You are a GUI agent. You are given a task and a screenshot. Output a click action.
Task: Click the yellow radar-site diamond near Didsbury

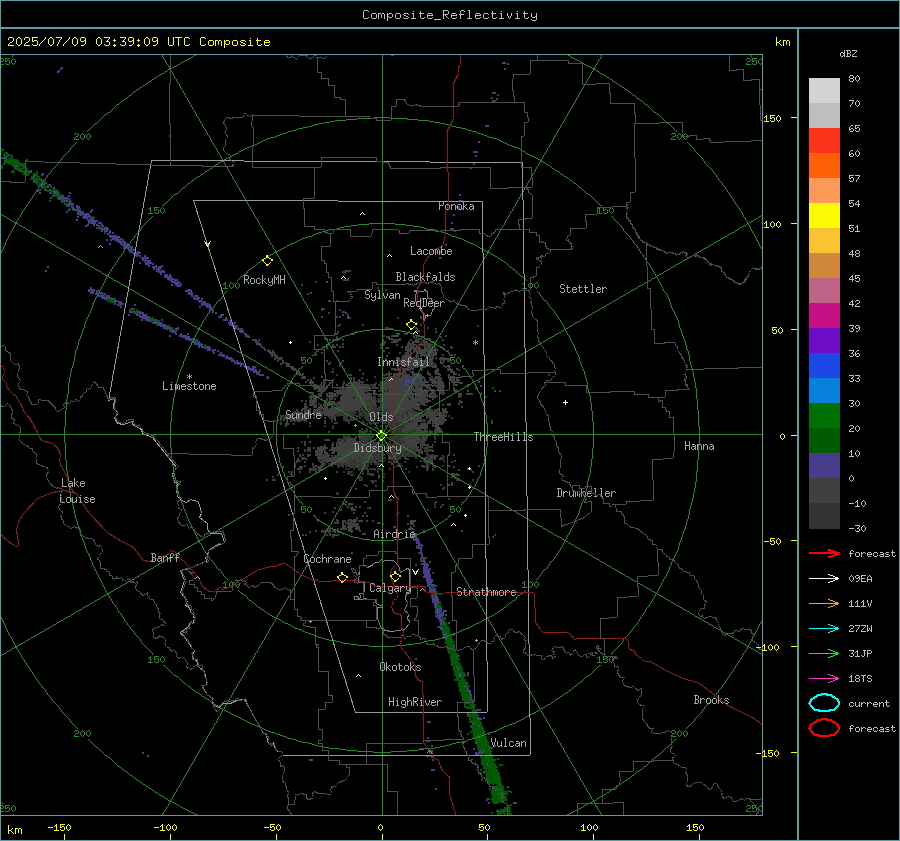pos(381,436)
